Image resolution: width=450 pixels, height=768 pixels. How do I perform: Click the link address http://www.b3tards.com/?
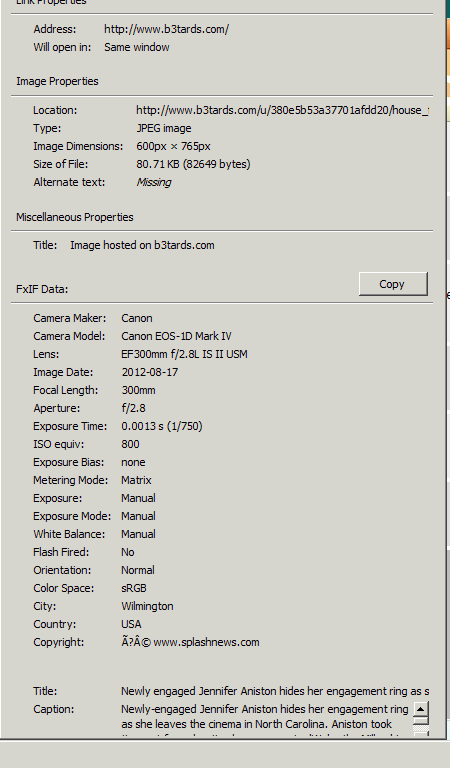click(x=166, y=29)
